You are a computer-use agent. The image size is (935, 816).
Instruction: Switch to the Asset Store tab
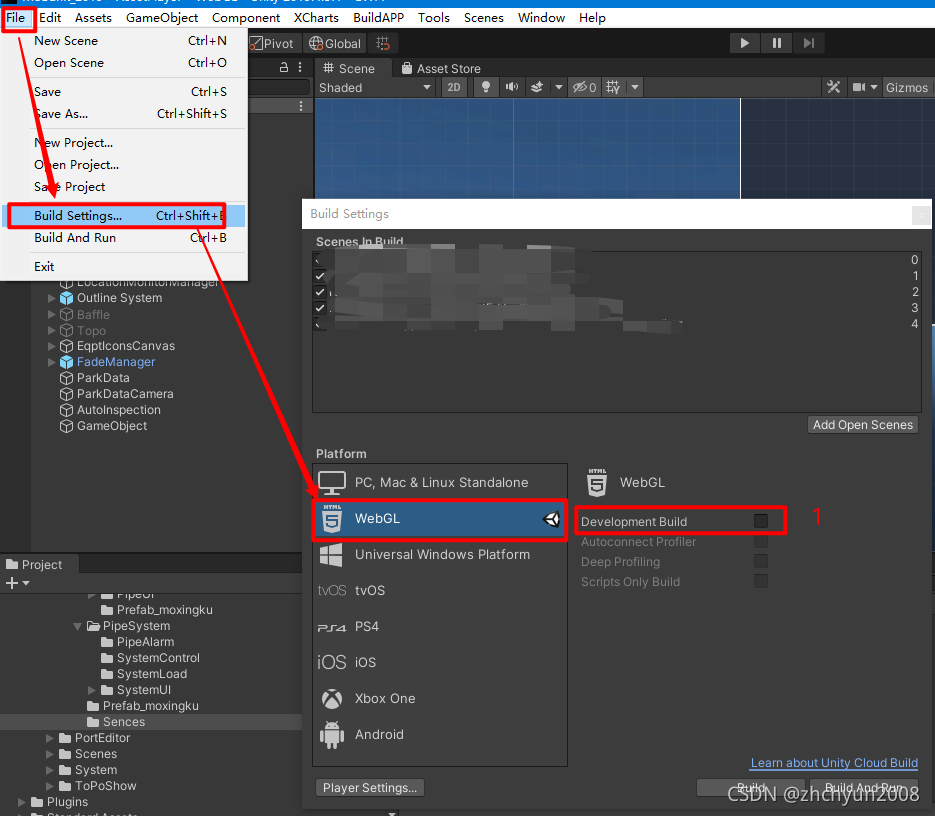point(441,69)
